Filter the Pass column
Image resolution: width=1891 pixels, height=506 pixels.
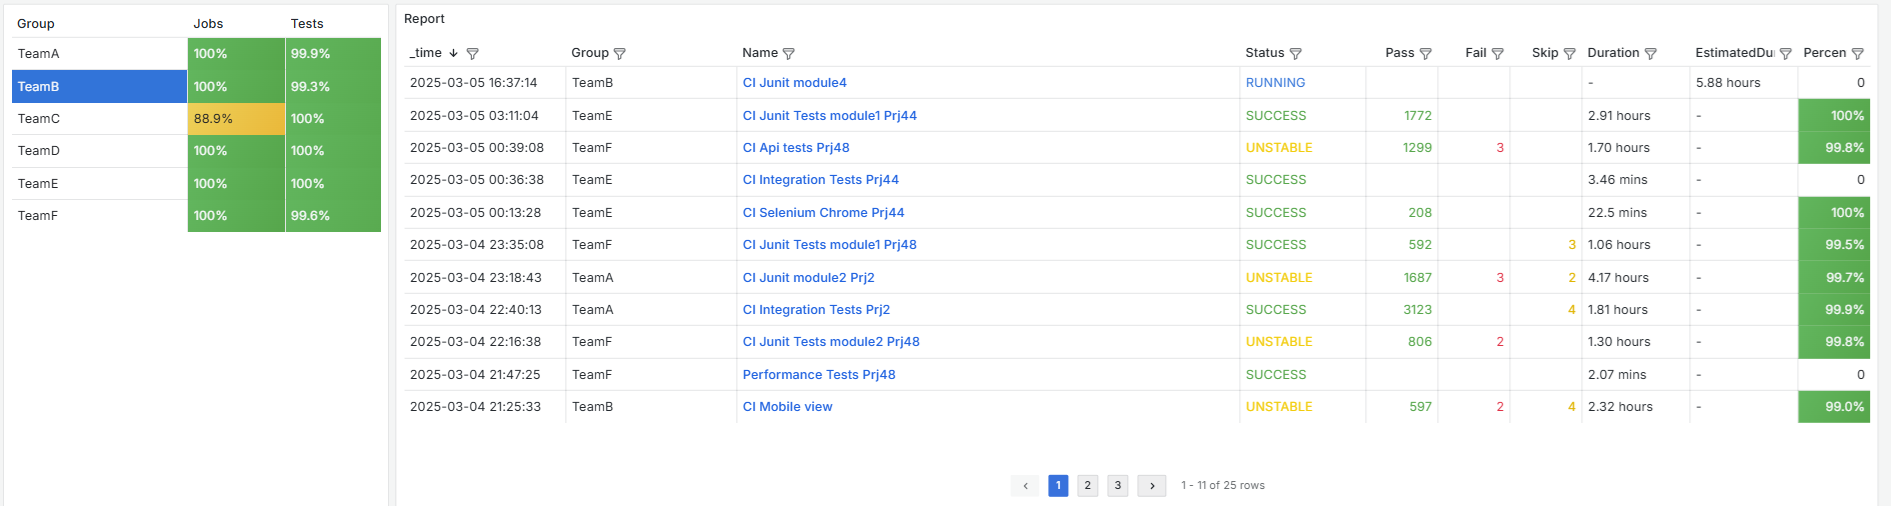[x=1425, y=54]
